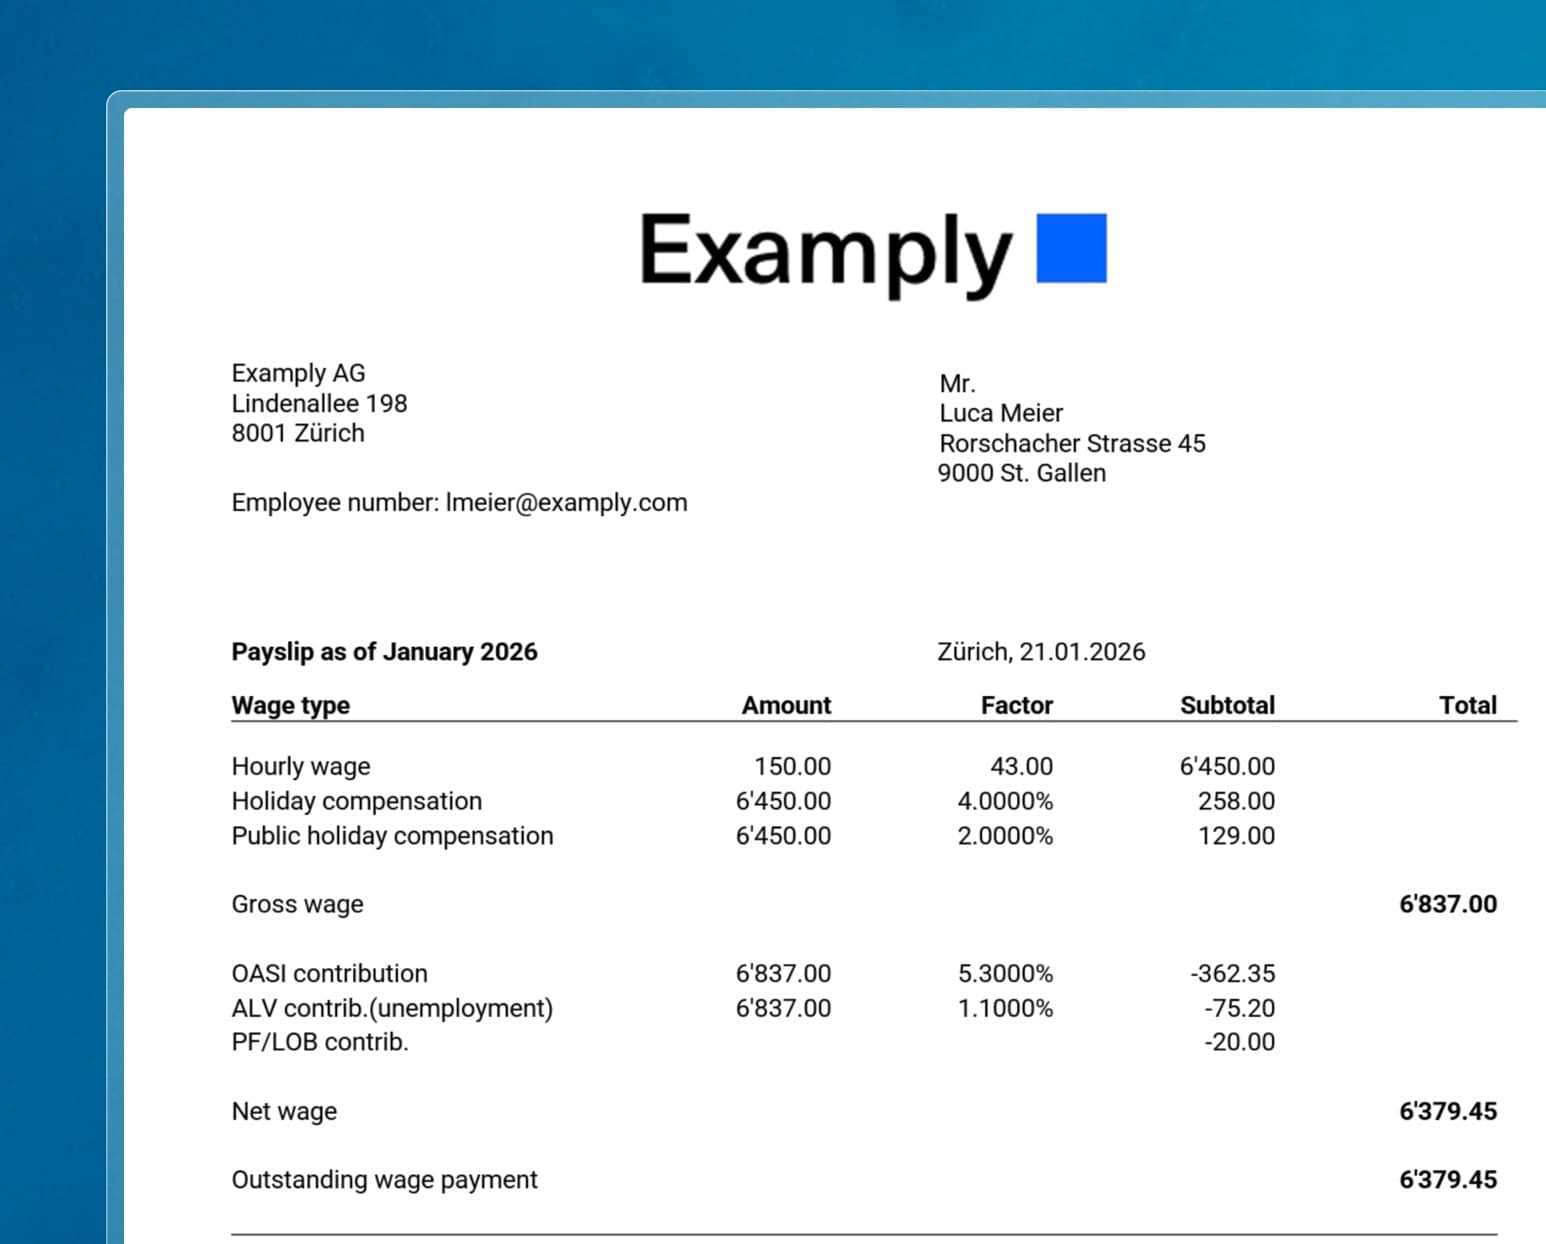Select the "Hourly wage" row label
The image size is (1546, 1244).
pyautogui.click(x=300, y=766)
